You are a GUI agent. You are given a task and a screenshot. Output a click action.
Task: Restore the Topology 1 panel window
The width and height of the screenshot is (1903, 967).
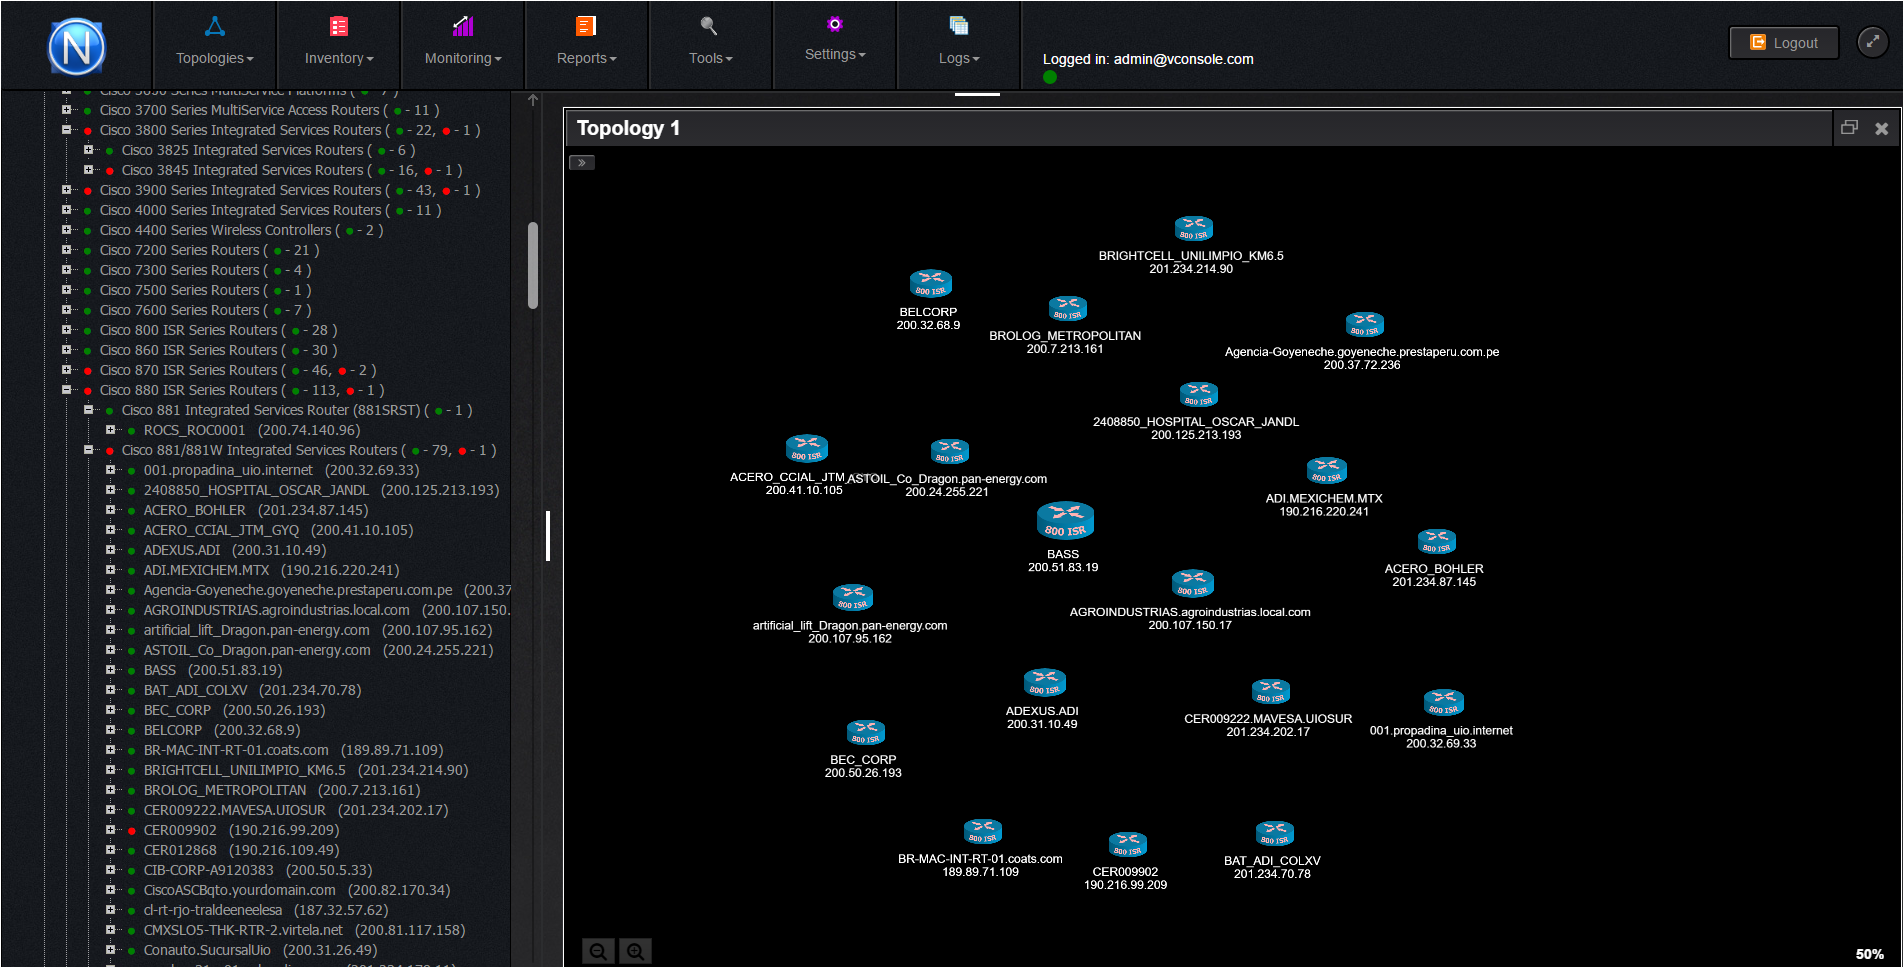click(1849, 128)
